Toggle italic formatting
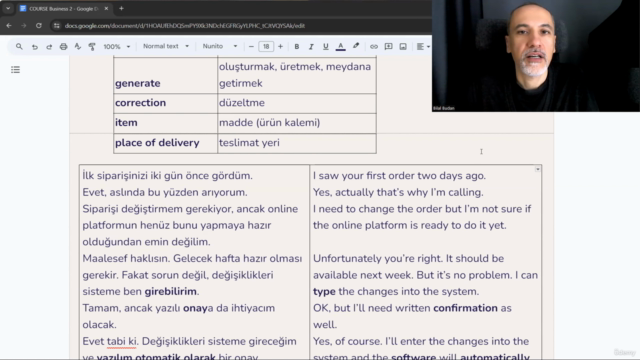640x360 pixels. click(x=311, y=47)
